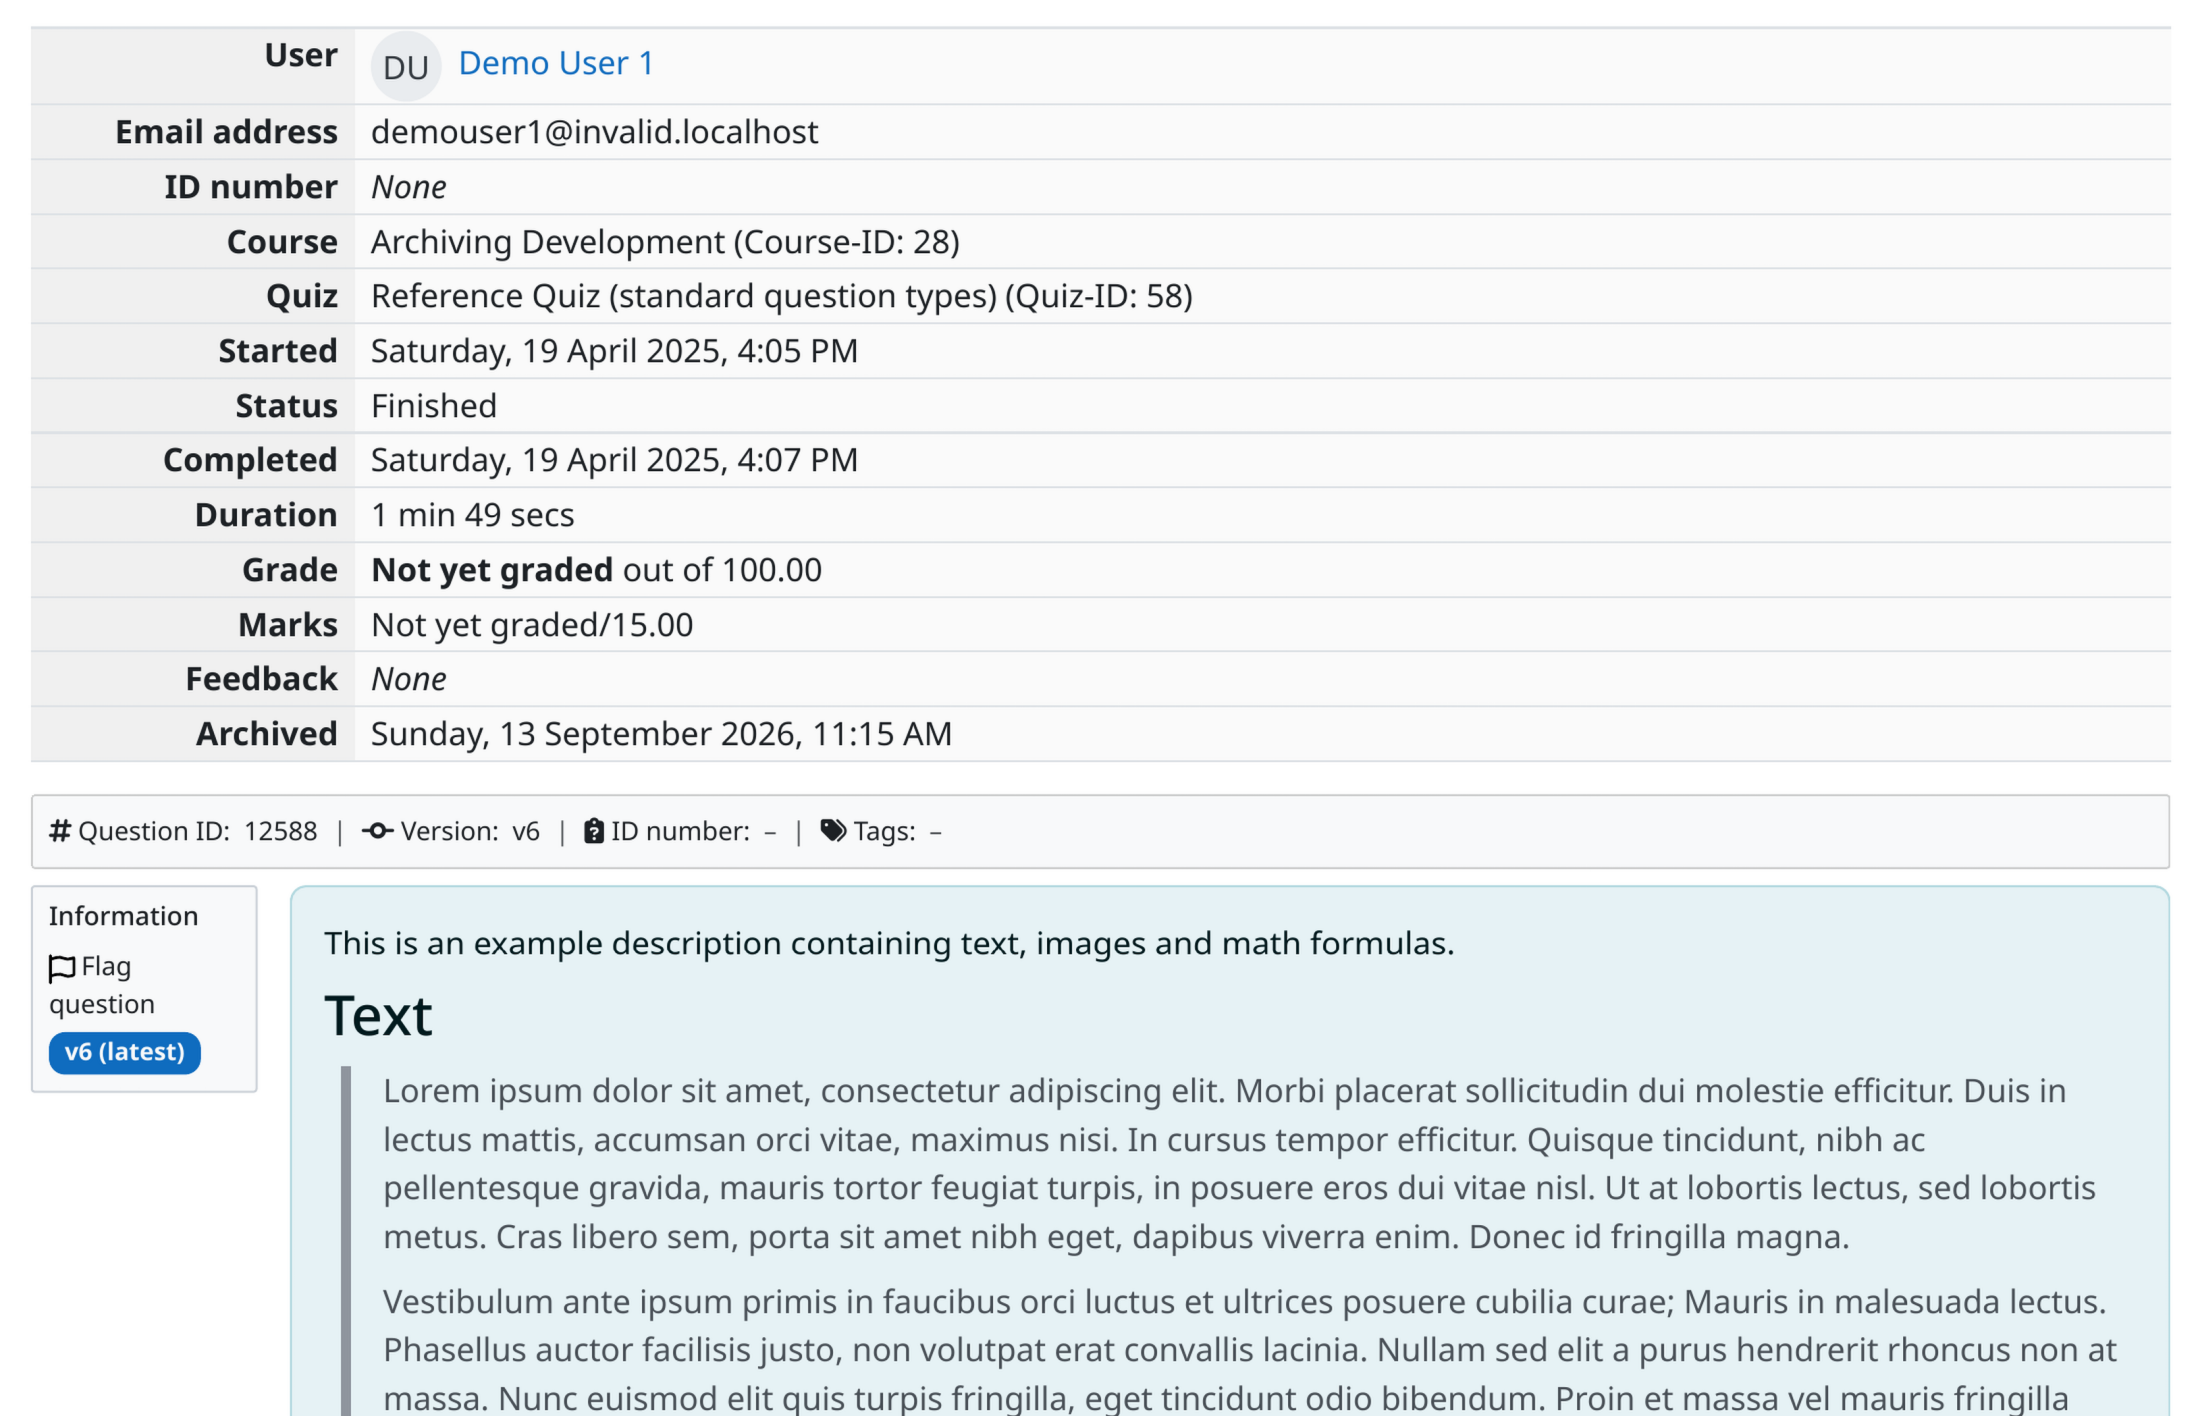Click the Version value v6
Image resolution: width=2202 pixels, height=1416 pixels.
(x=526, y=831)
